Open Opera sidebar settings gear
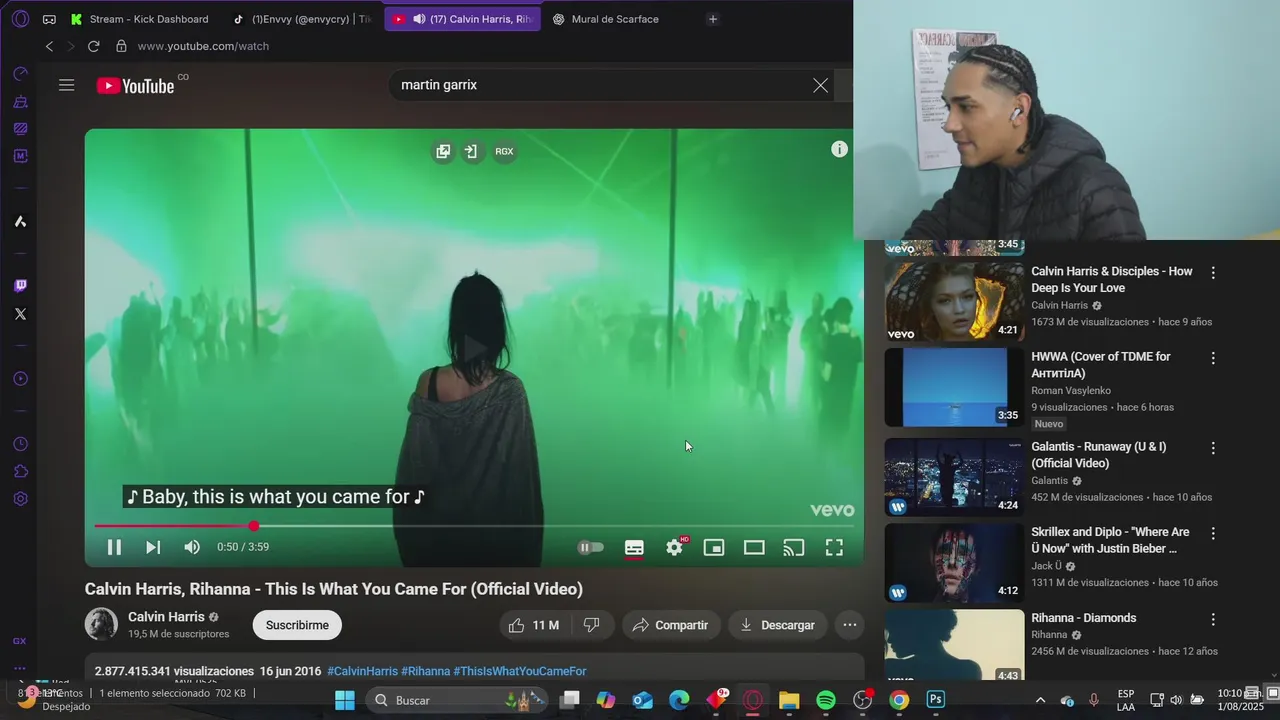1280x720 pixels. point(20,499)
